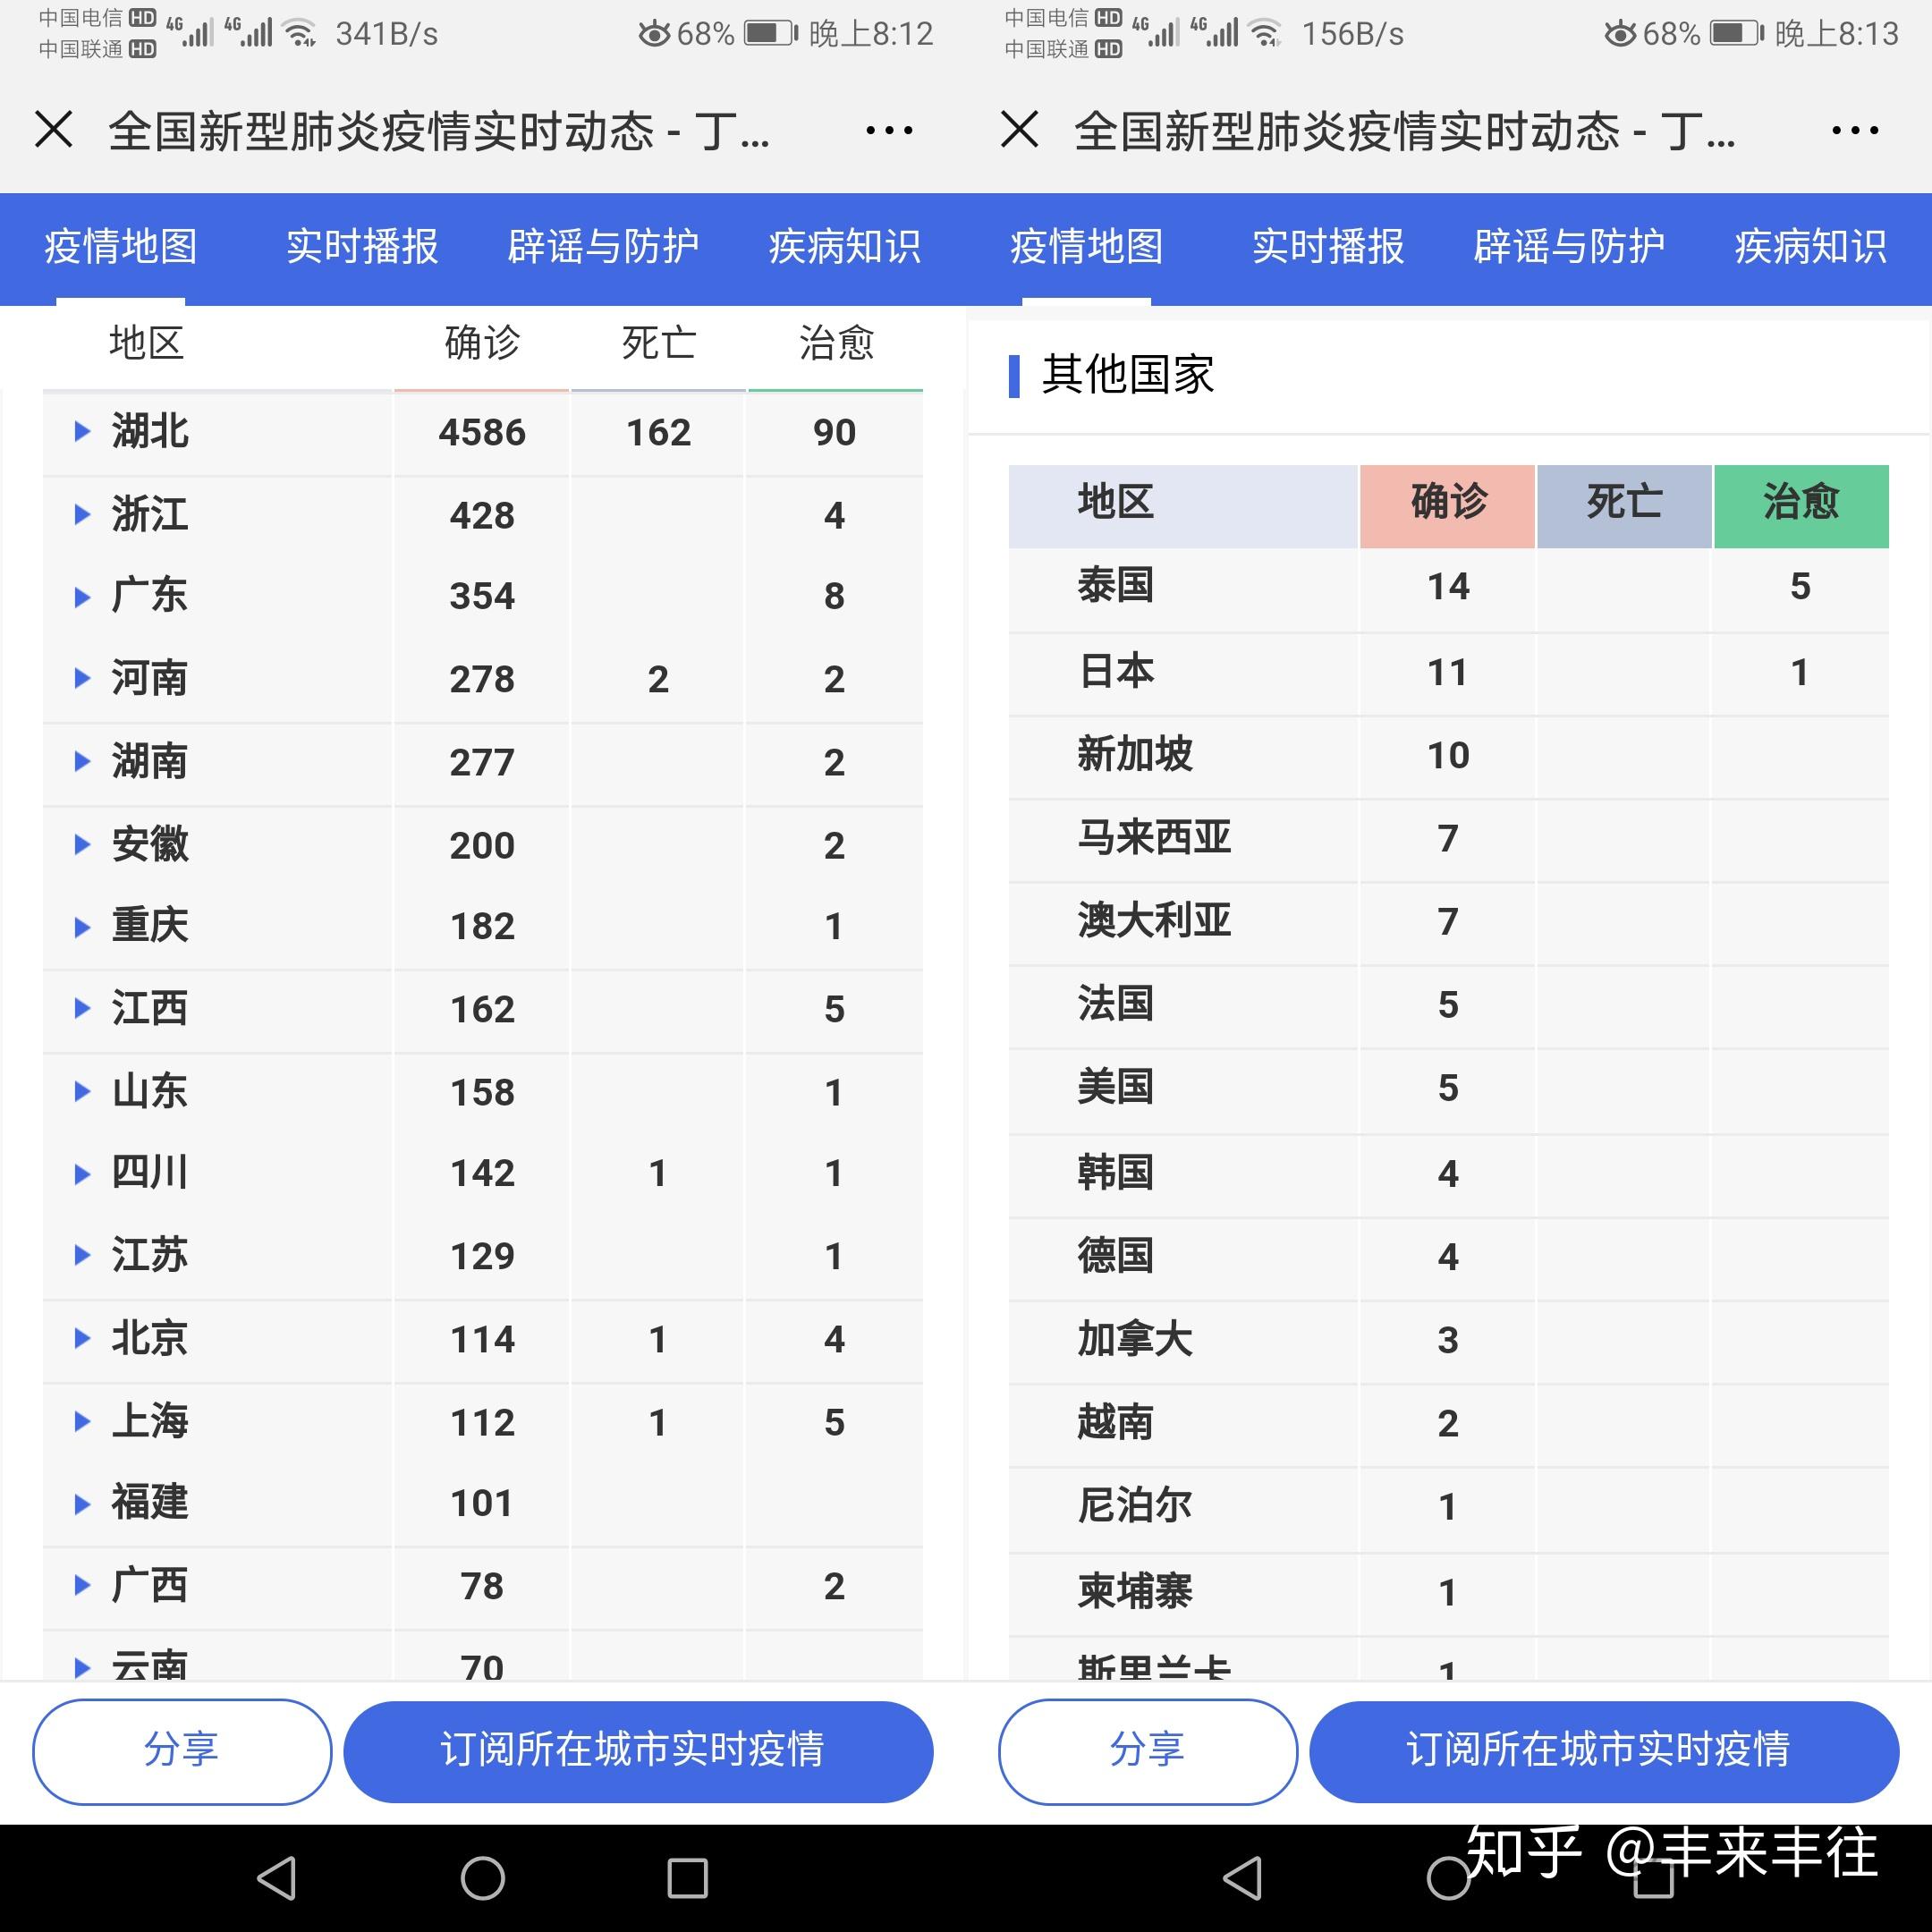The height and width of the screenshot is (1932, 1932).
Task: Switch to 疫情地图 tab on right phone
Action: click(1086, 246)
